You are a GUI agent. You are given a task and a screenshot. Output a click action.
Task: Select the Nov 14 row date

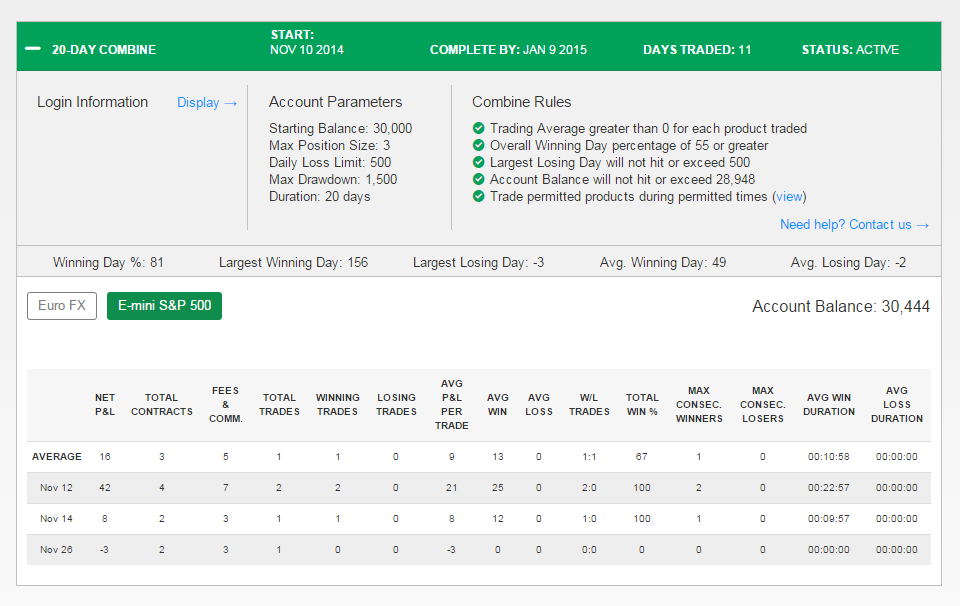point(56,518)
